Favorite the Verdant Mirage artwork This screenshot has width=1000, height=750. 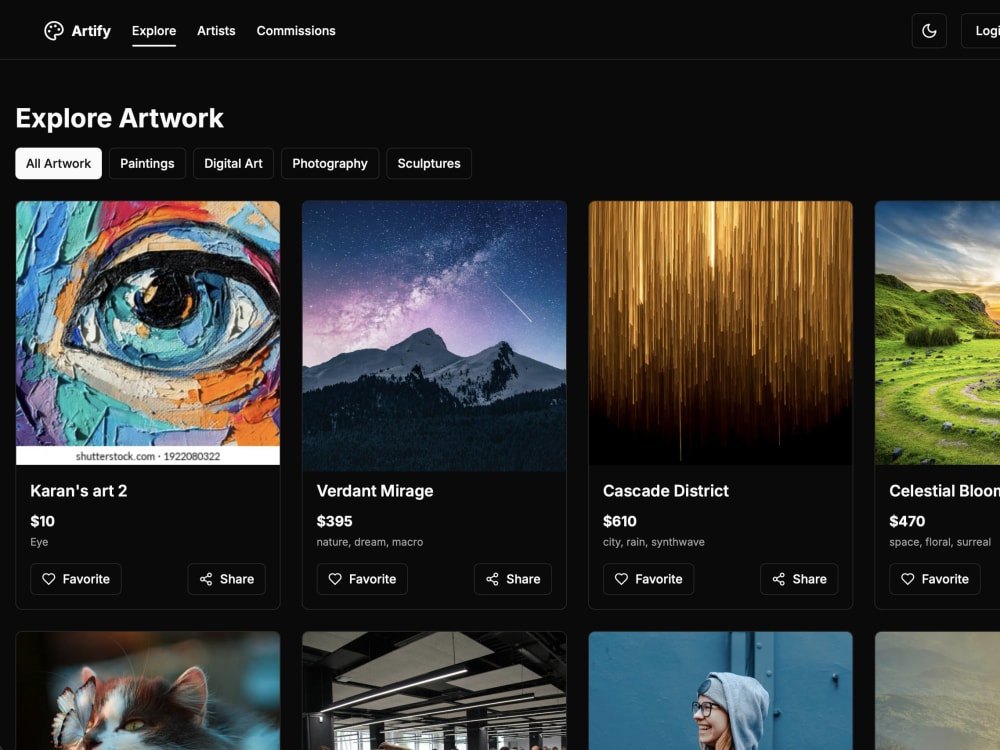tap(362, 579)
